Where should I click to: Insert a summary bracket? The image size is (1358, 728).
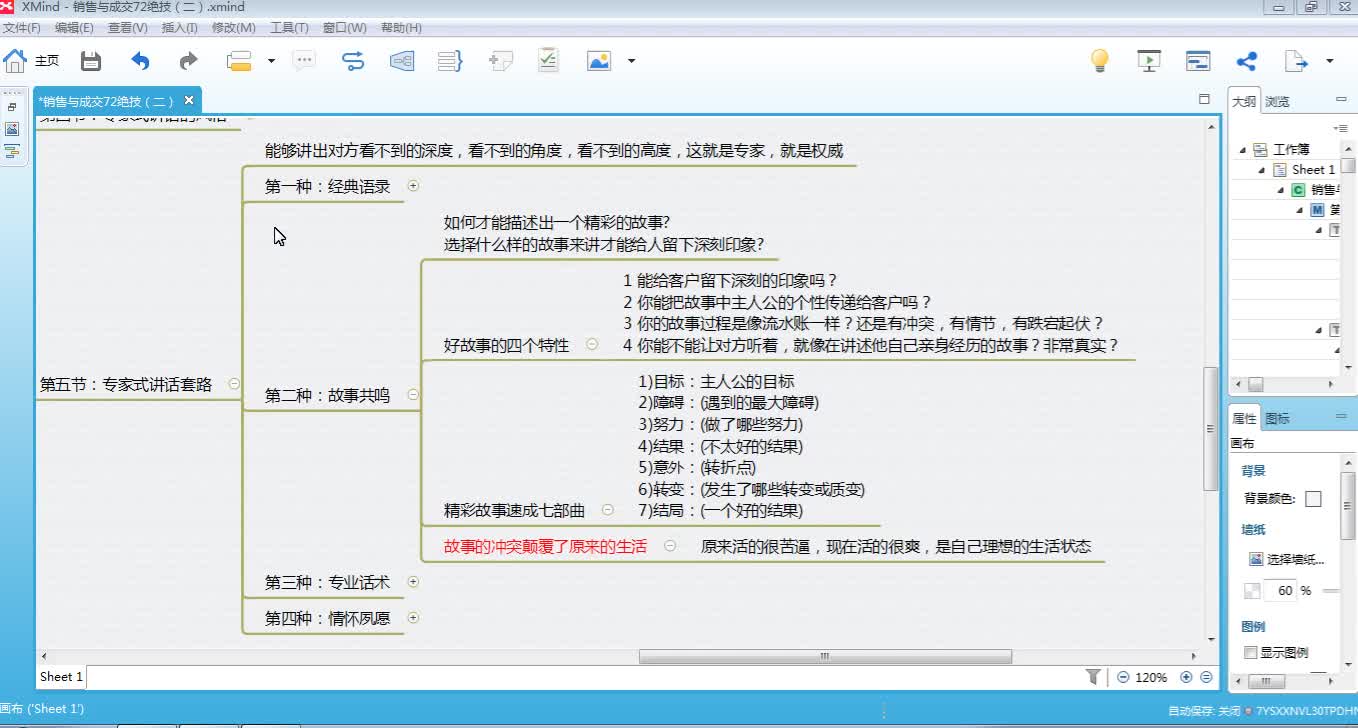pos(450,61)
